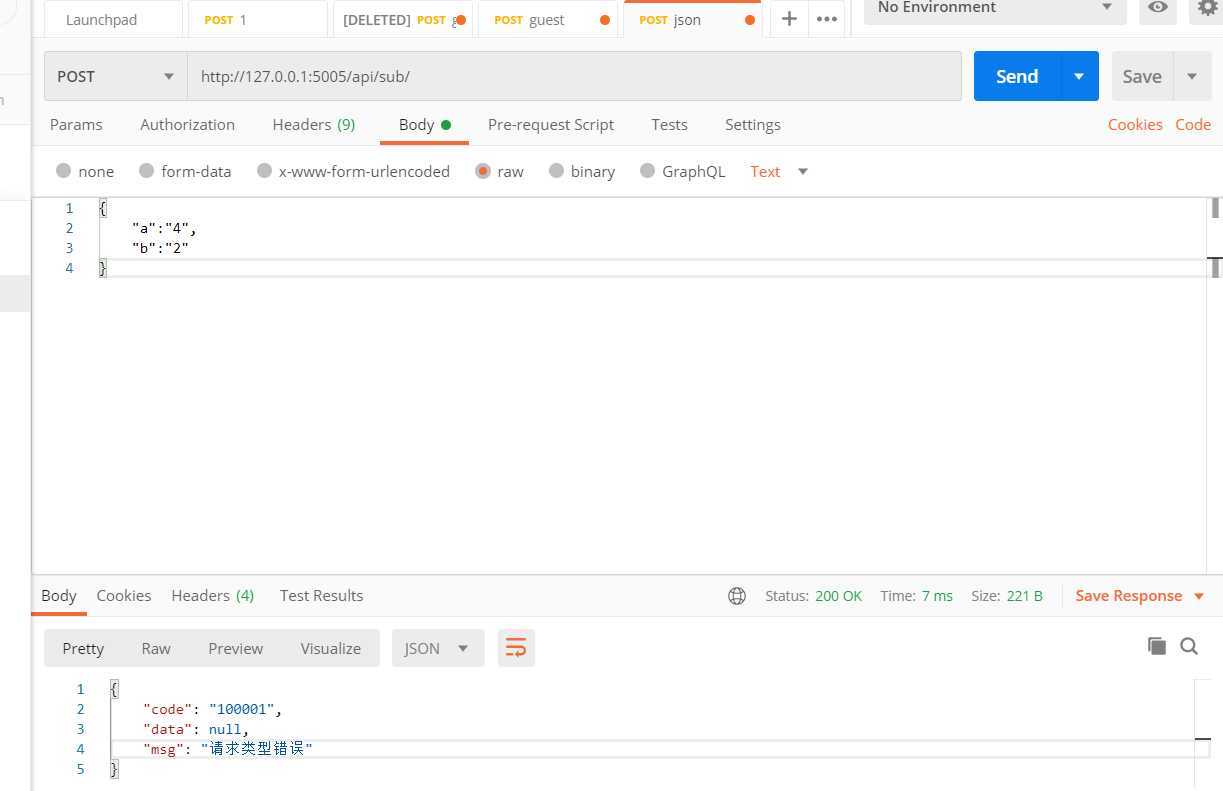The height and width of the screenshot is (791, 1223).
Task: Switch to the Launchpad tab
Action: point(113,19)
